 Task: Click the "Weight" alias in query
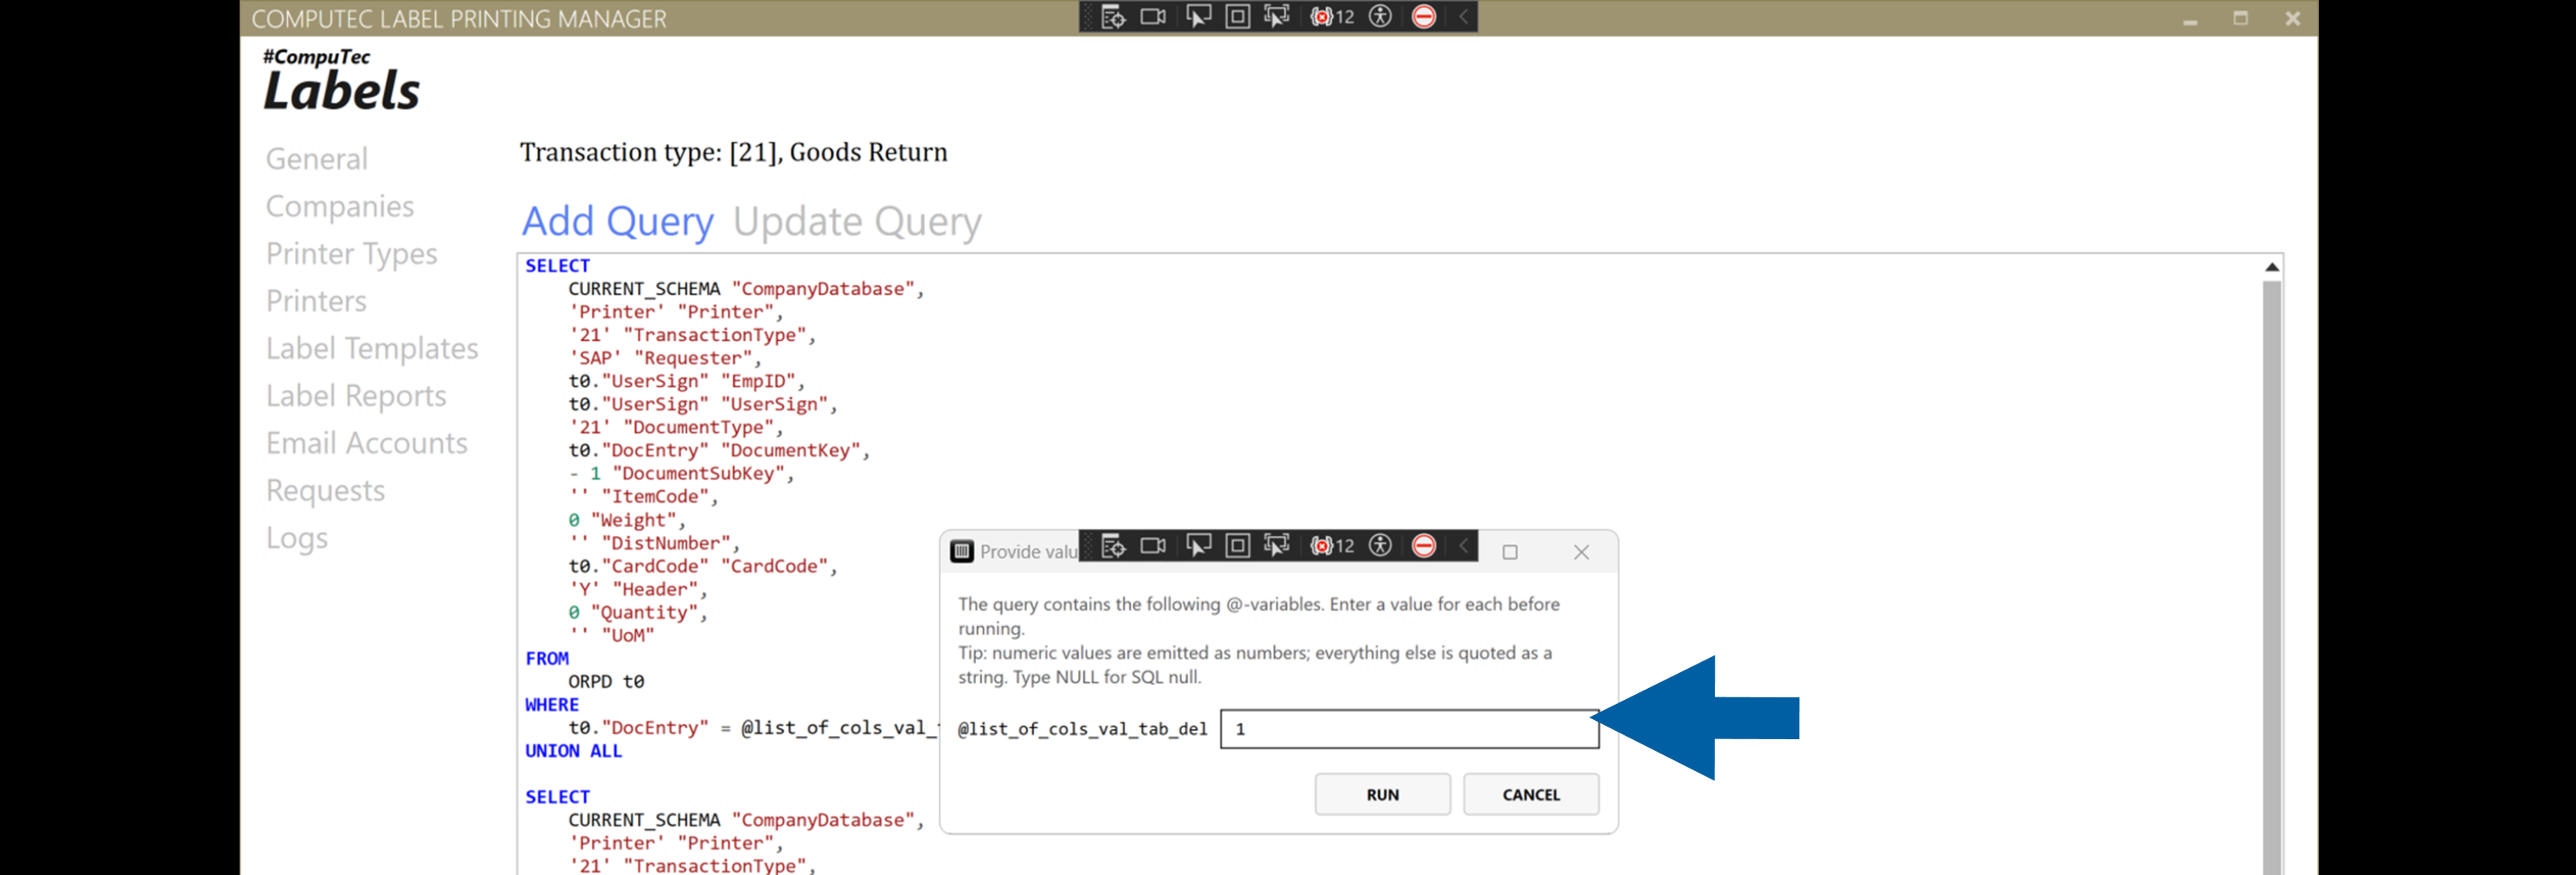pyautogui.click(x=633, y=520)
